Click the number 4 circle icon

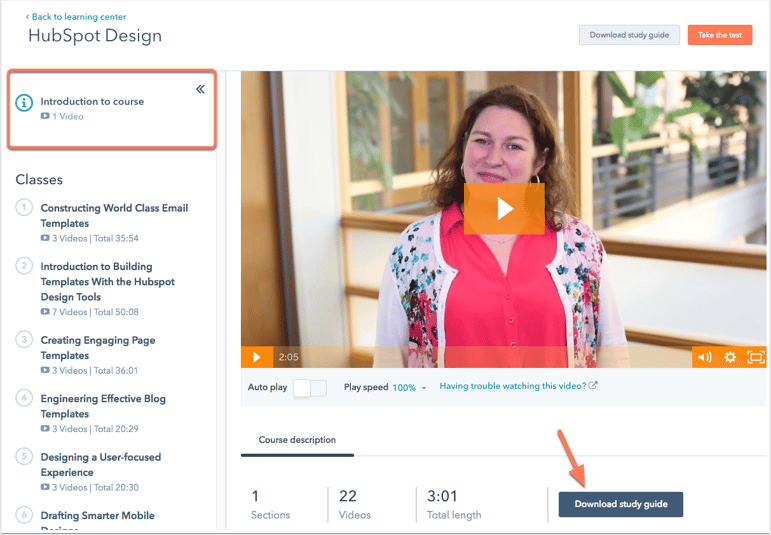[24, 398]
